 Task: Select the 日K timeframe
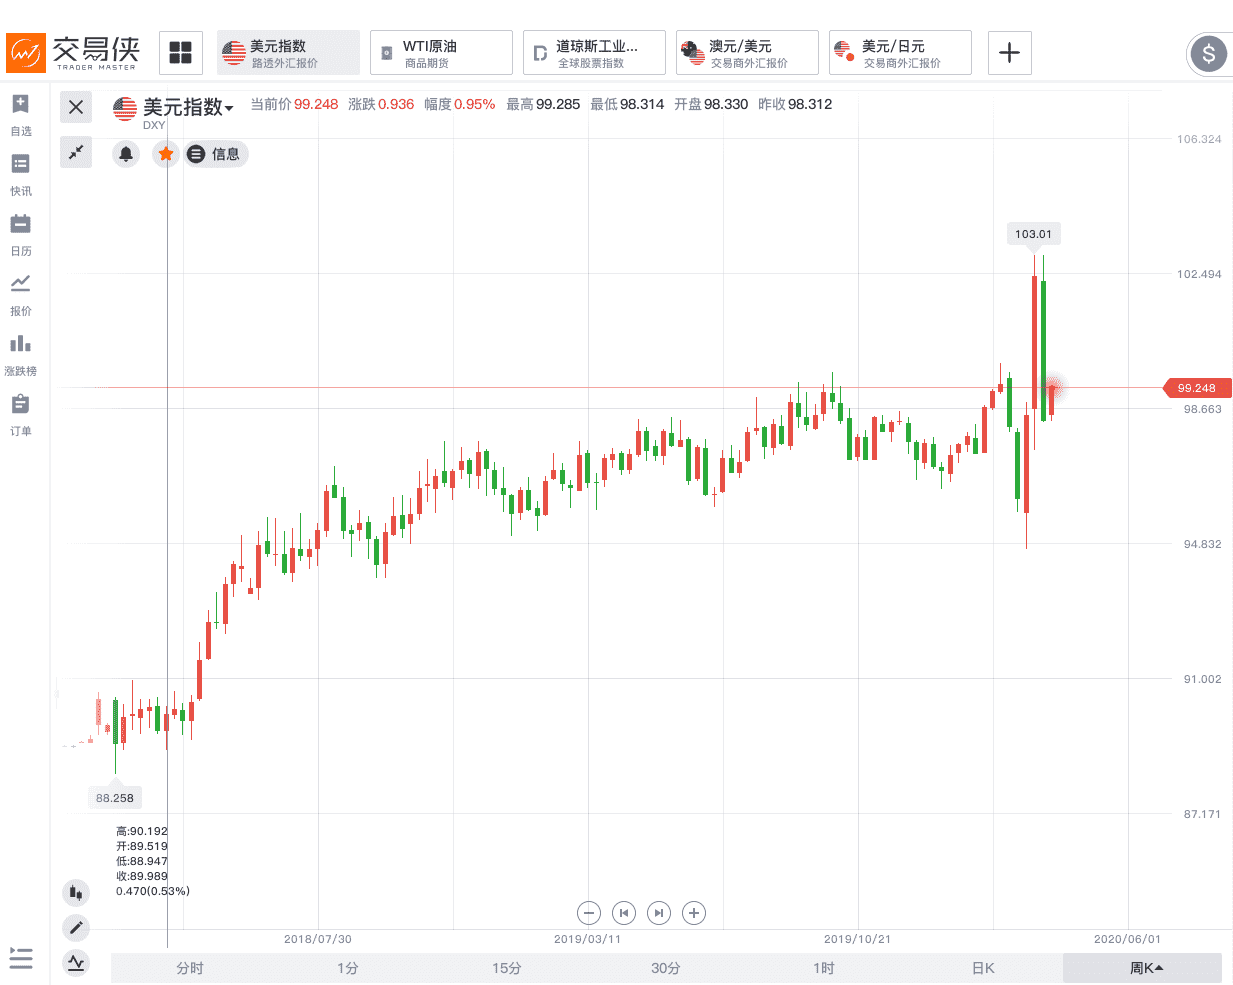(x=983, y=968)
